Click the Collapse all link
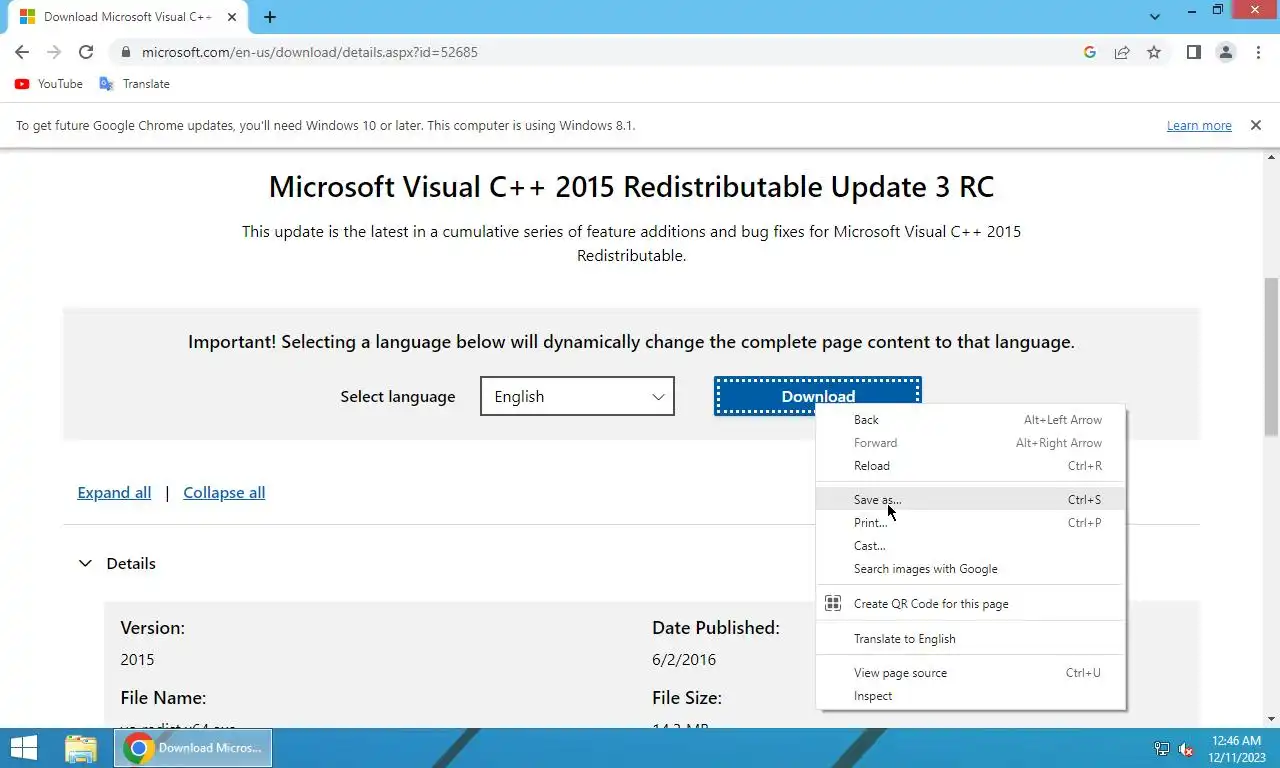This screenshot has height=768, width=1280. [x=224, y=492]
